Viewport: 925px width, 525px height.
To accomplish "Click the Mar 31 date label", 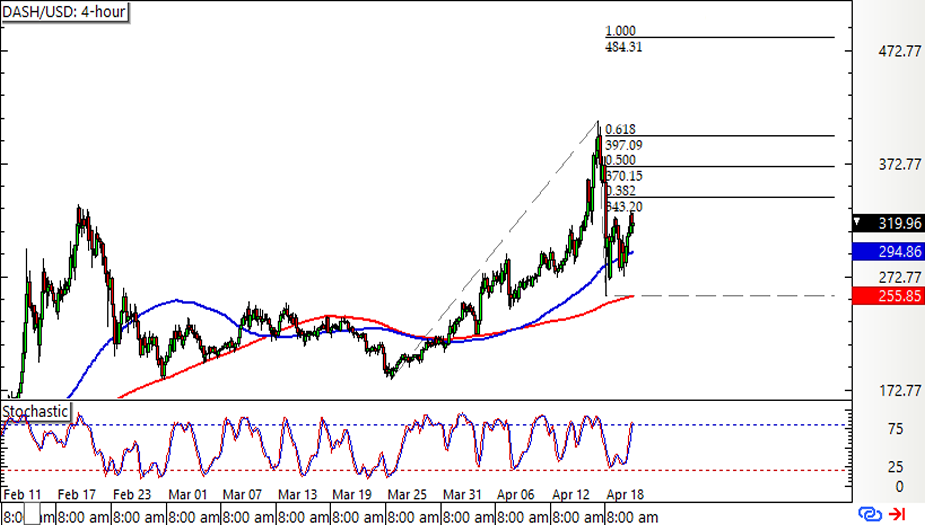I will pos(462,494).
